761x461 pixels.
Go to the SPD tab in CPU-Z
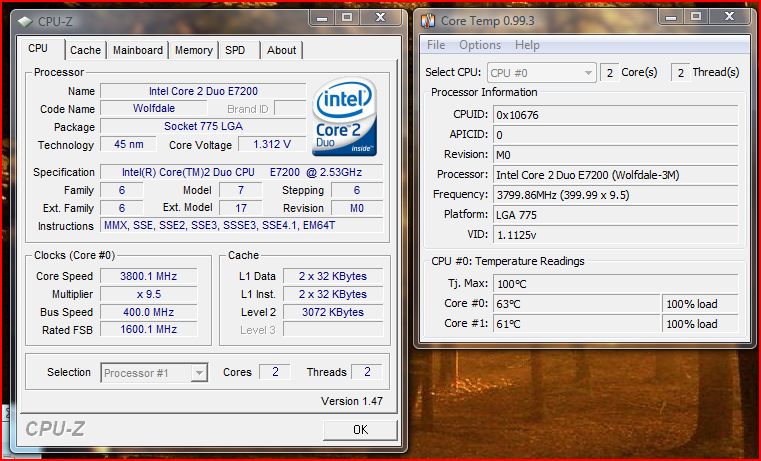coord(235,50)
